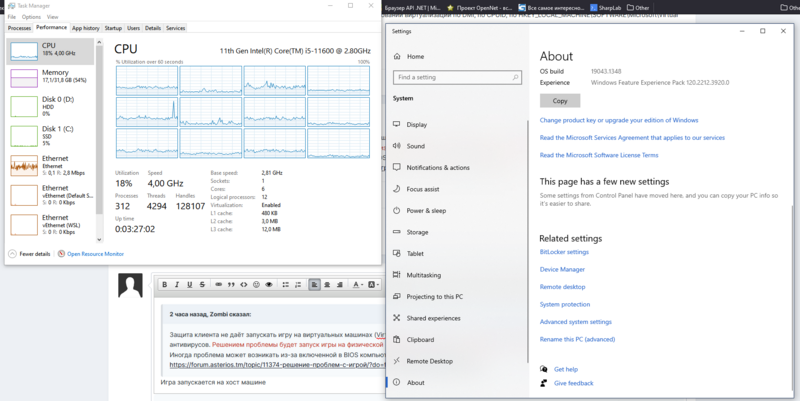Open Storage settings
The height and width of the screenshot is (401, 800).
[417, 232]
